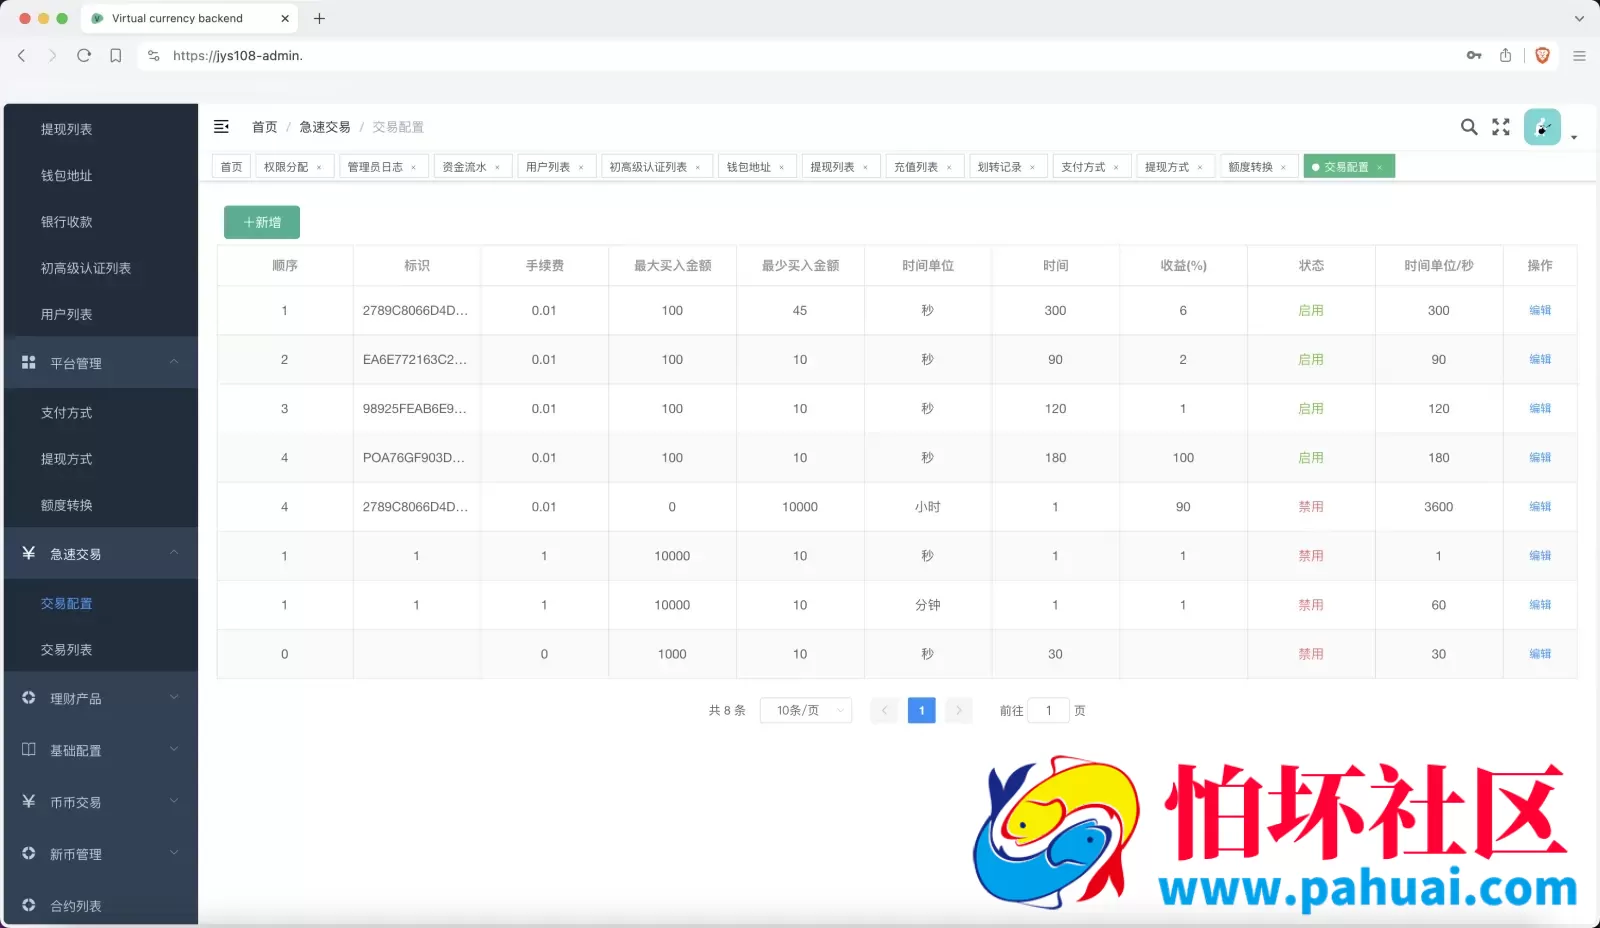Go to the previous page arrow
The image size is (1600, 928).
[884, 710]
